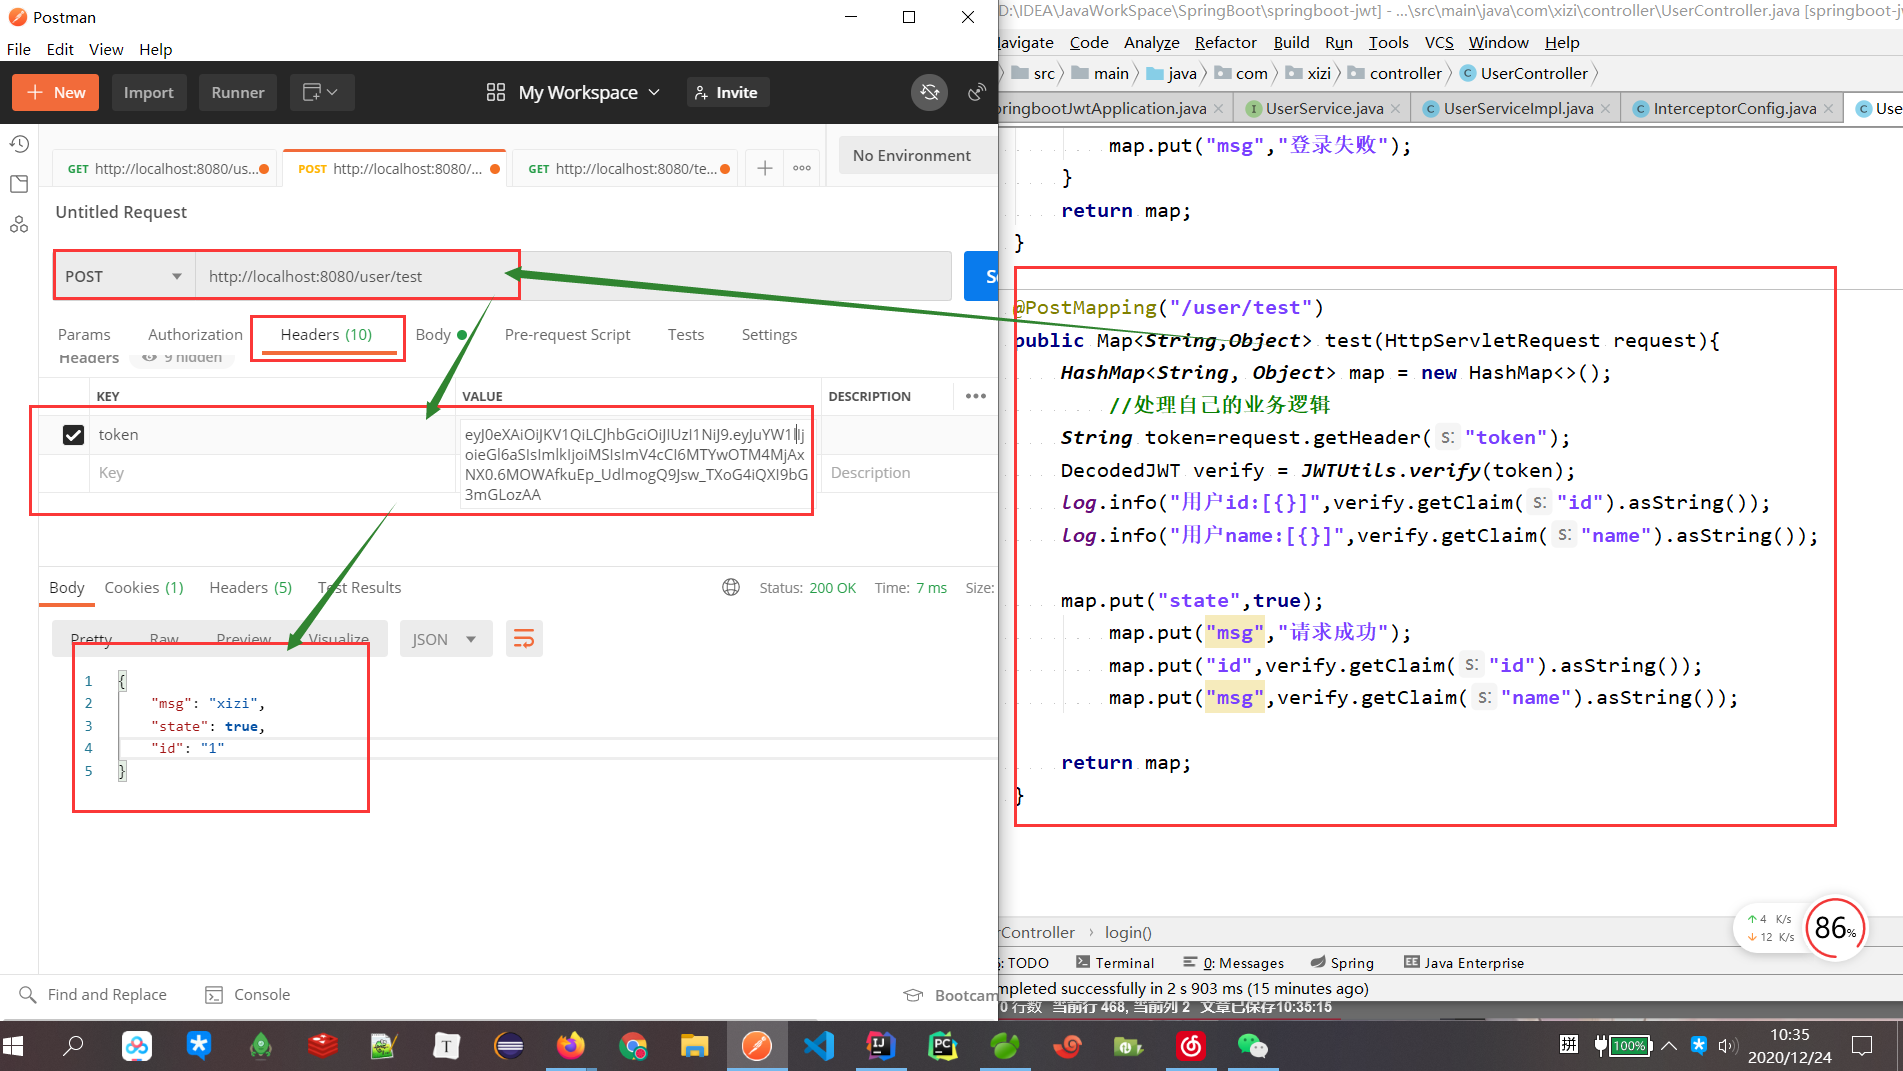Click the sync status icon in Postman header
Image resolution: width=1903 pixels, height=1071 pixels.
pyautogui.click(x=930, y=92)
